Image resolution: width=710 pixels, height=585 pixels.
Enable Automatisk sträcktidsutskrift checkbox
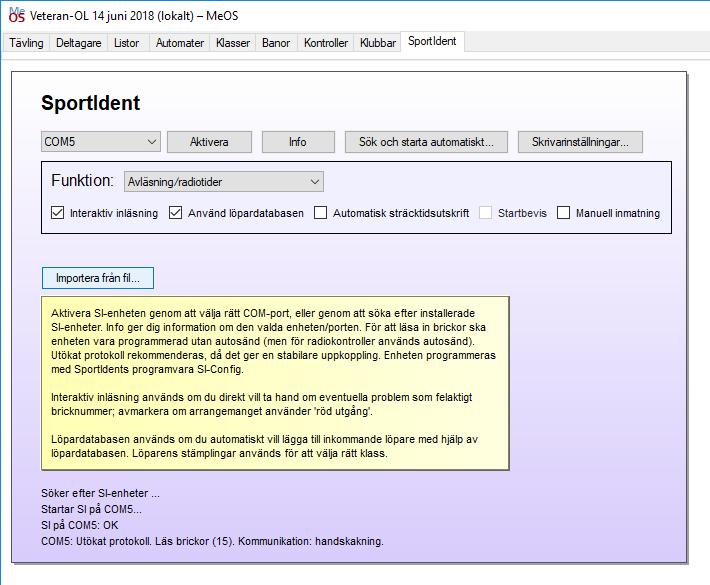click(x=320, y=212)
